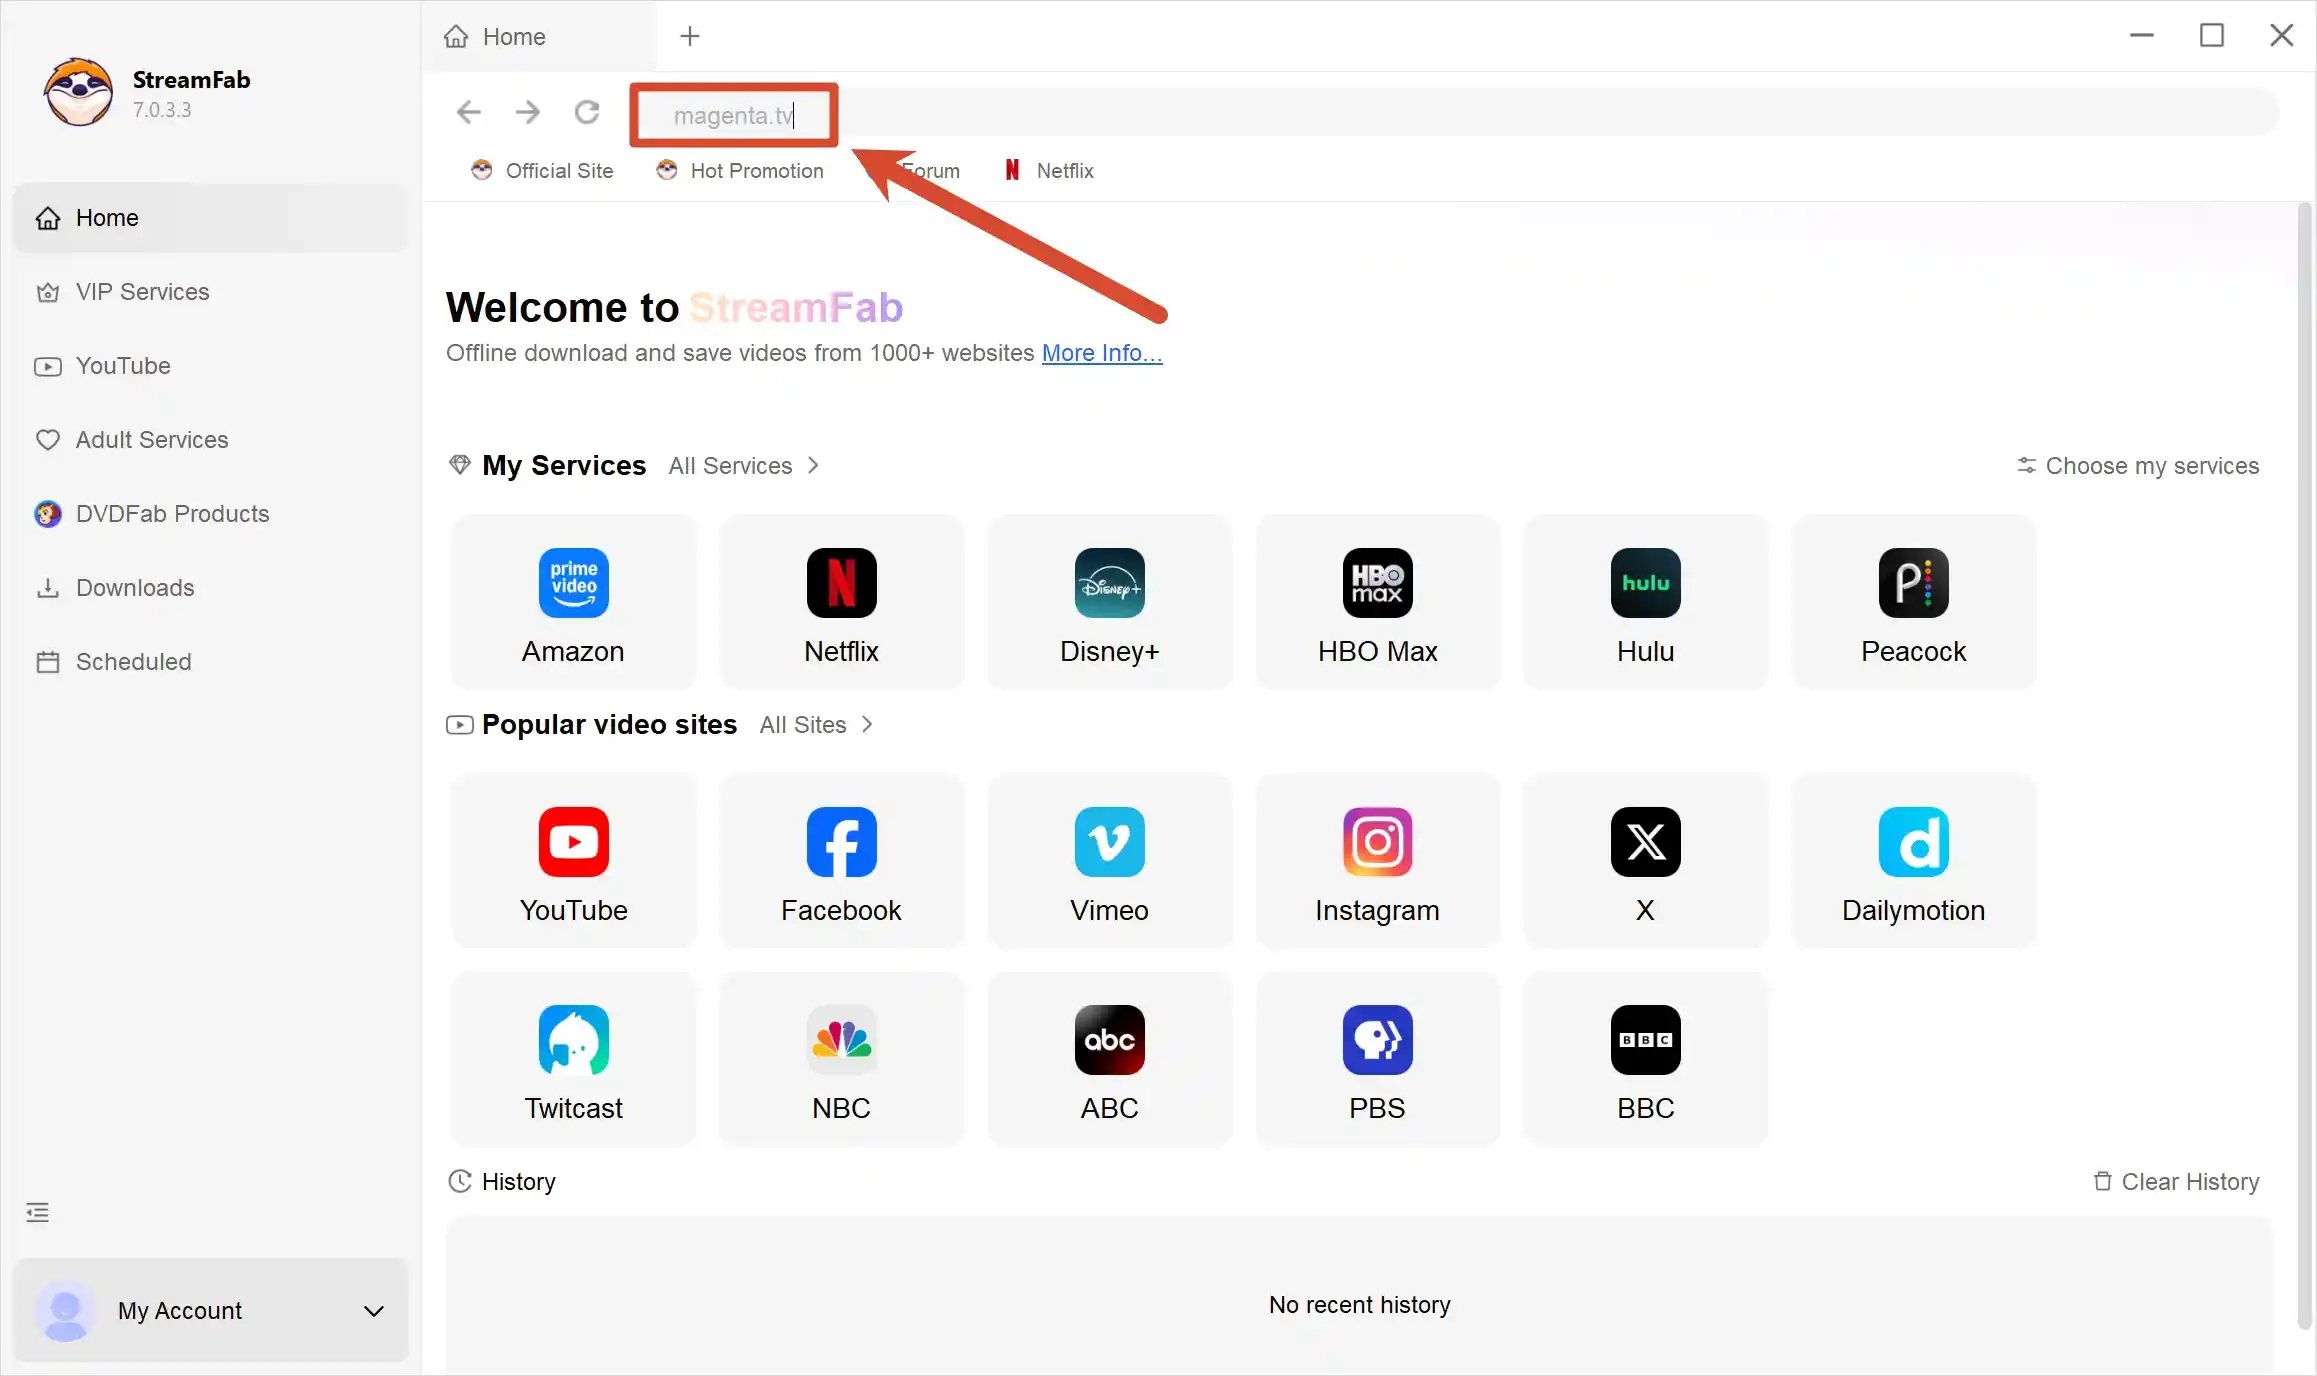Open the Peacock service tile

tap(1913, 602)
